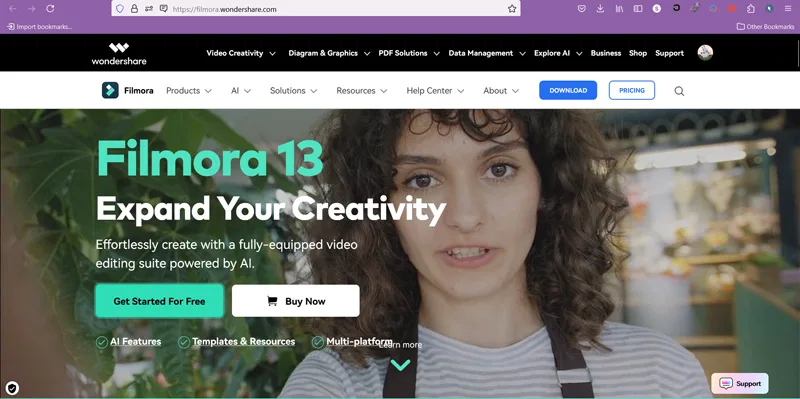Click the padlock site security icon

click(135, 9)
